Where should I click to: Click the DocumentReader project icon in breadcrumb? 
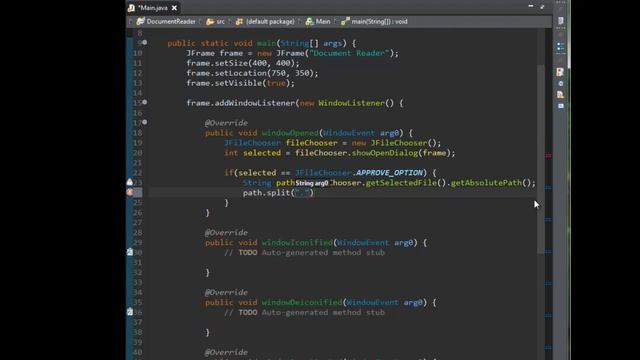(140, 22)
